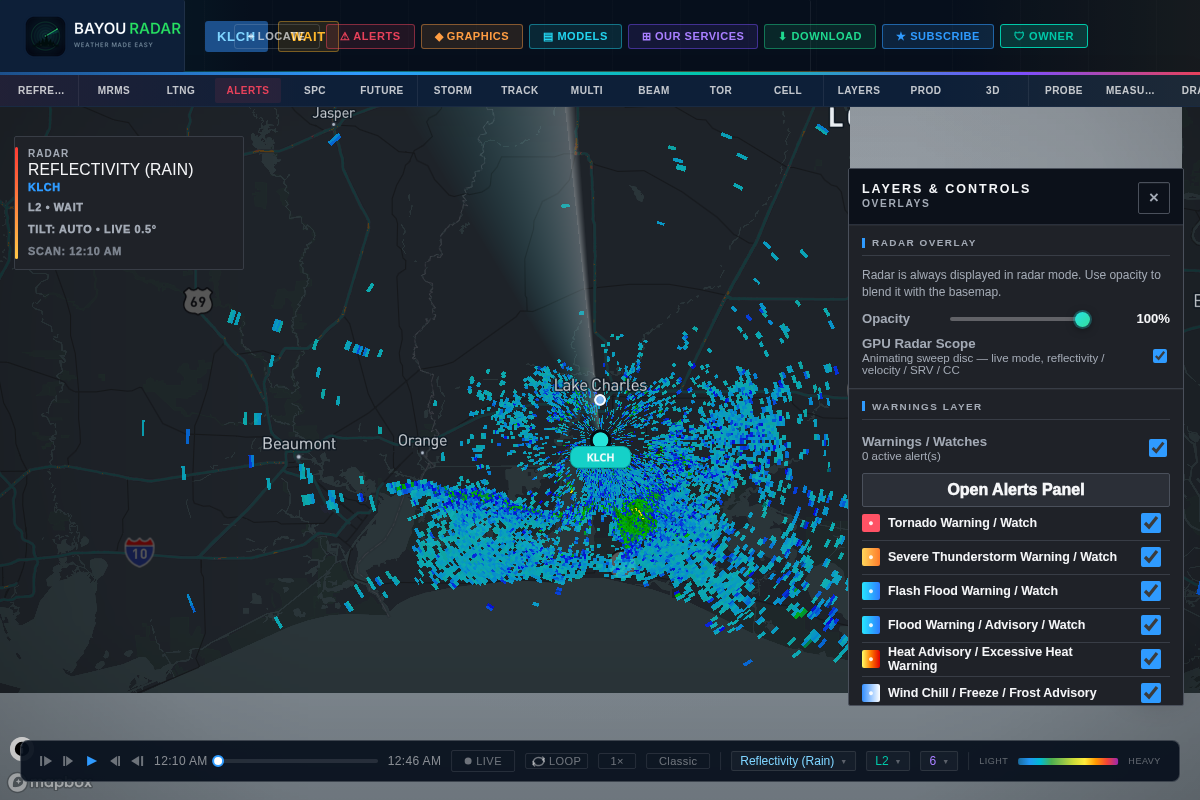Select the MRMS toolbar tool
The image size is (1200, 800).
(114, 90)
